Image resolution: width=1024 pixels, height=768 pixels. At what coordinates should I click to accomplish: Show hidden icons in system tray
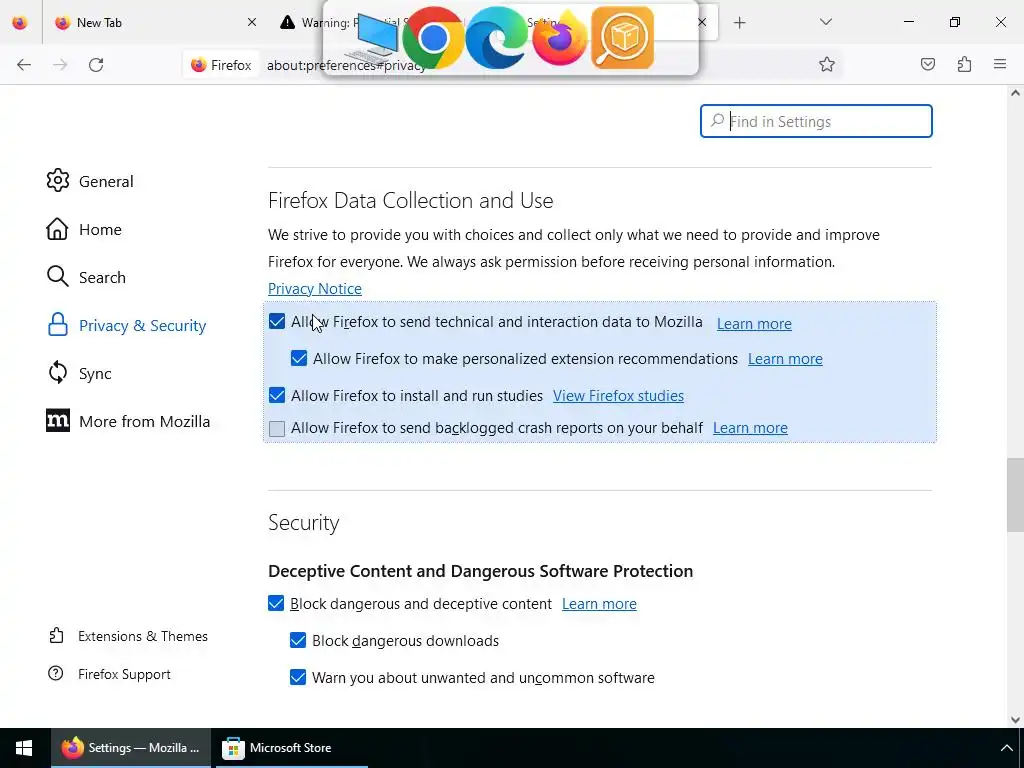tap(1006, 748)
